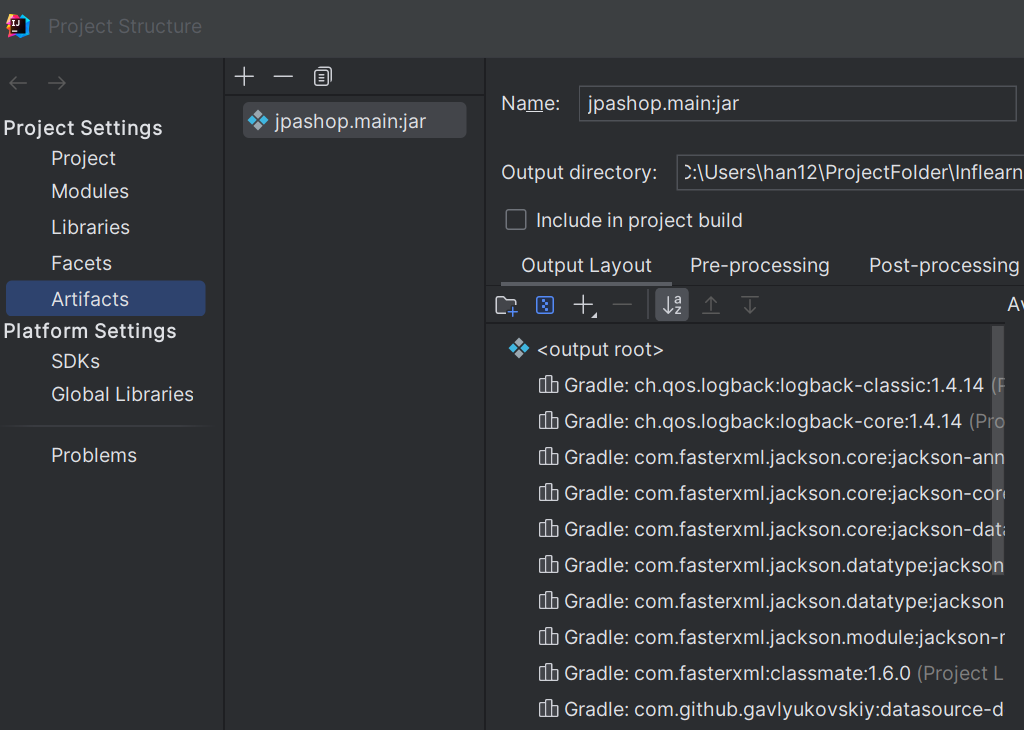Screen dimensions: 1024x730
Task: Go to SDKs under Platform Settings
Action: tap(75, 361)
